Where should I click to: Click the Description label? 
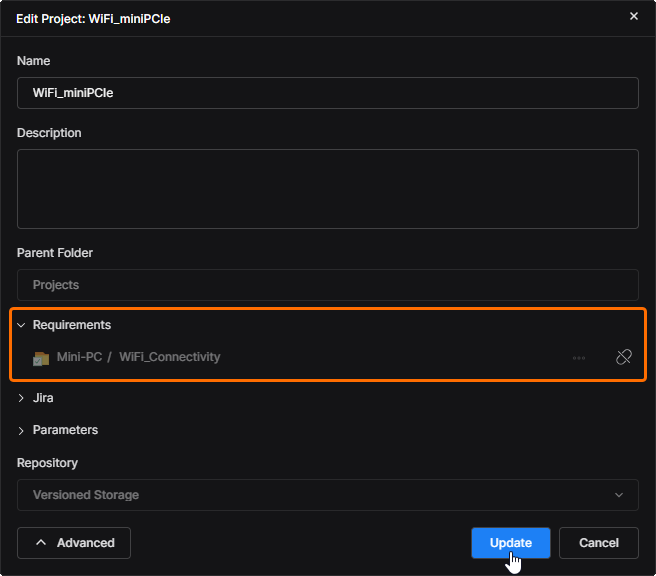coord(49,133)
